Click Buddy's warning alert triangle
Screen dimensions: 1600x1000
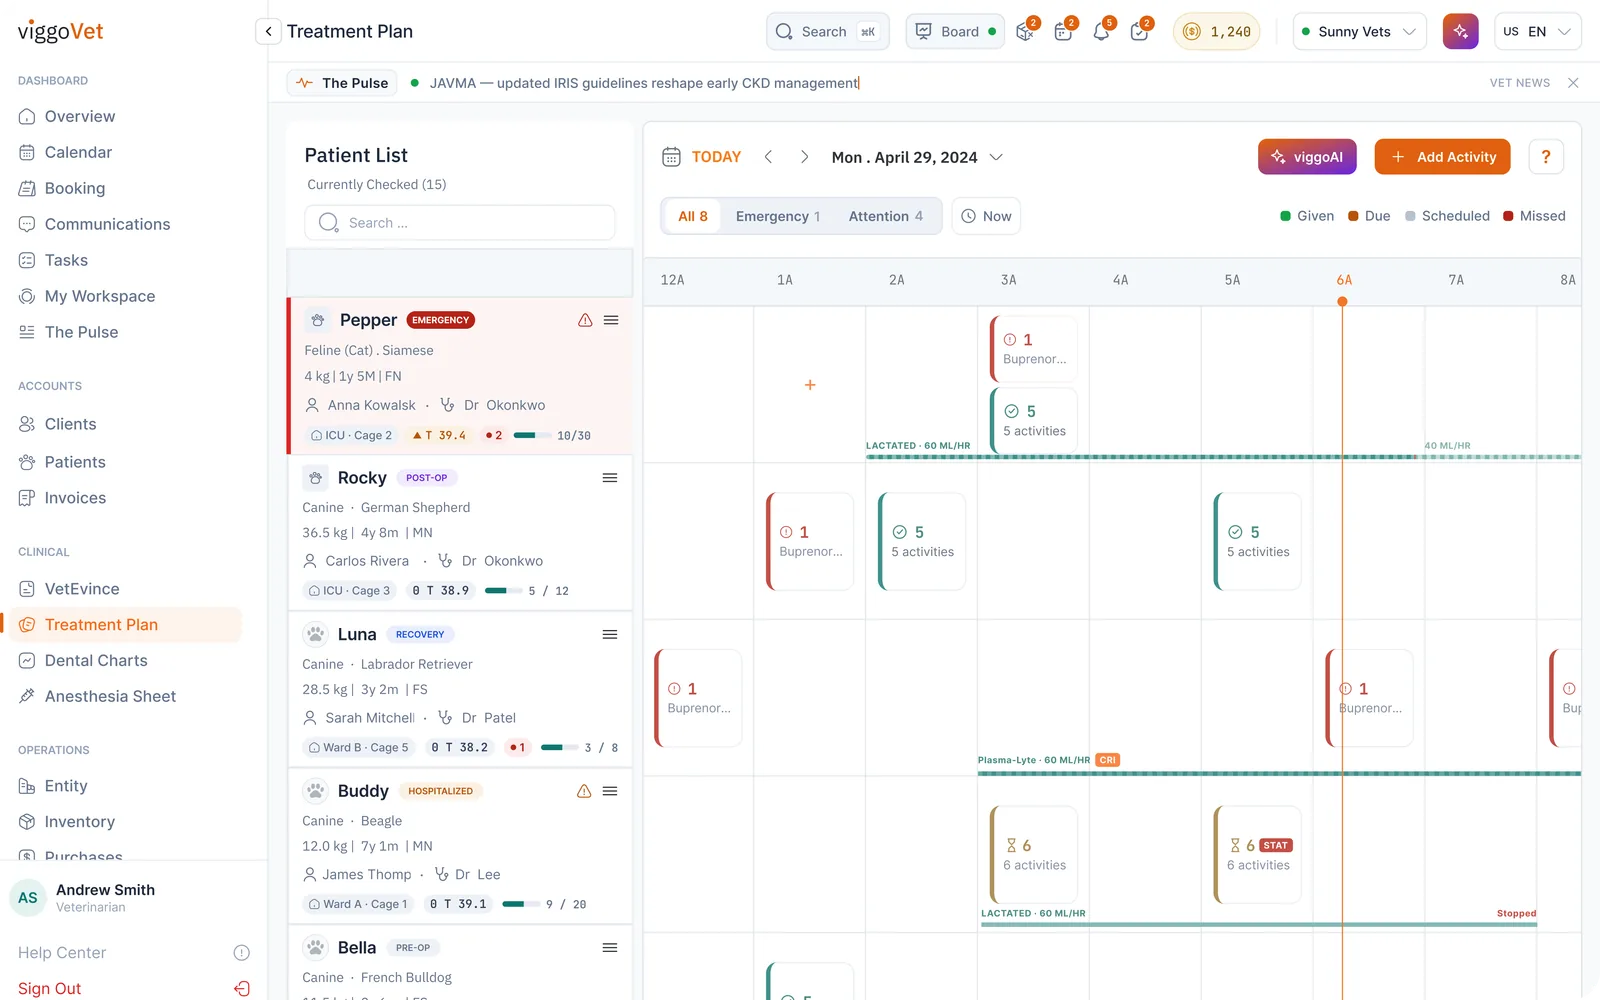click(x=584, y=791)
